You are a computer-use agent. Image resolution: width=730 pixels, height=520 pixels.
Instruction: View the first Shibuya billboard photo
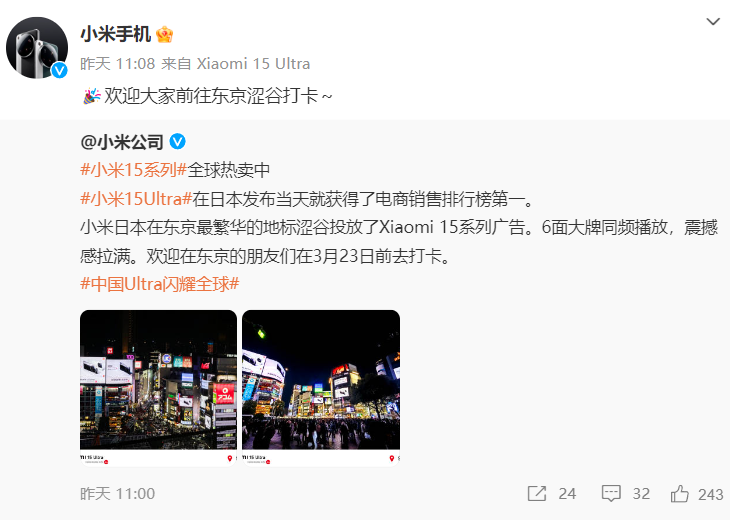point(158,388)
